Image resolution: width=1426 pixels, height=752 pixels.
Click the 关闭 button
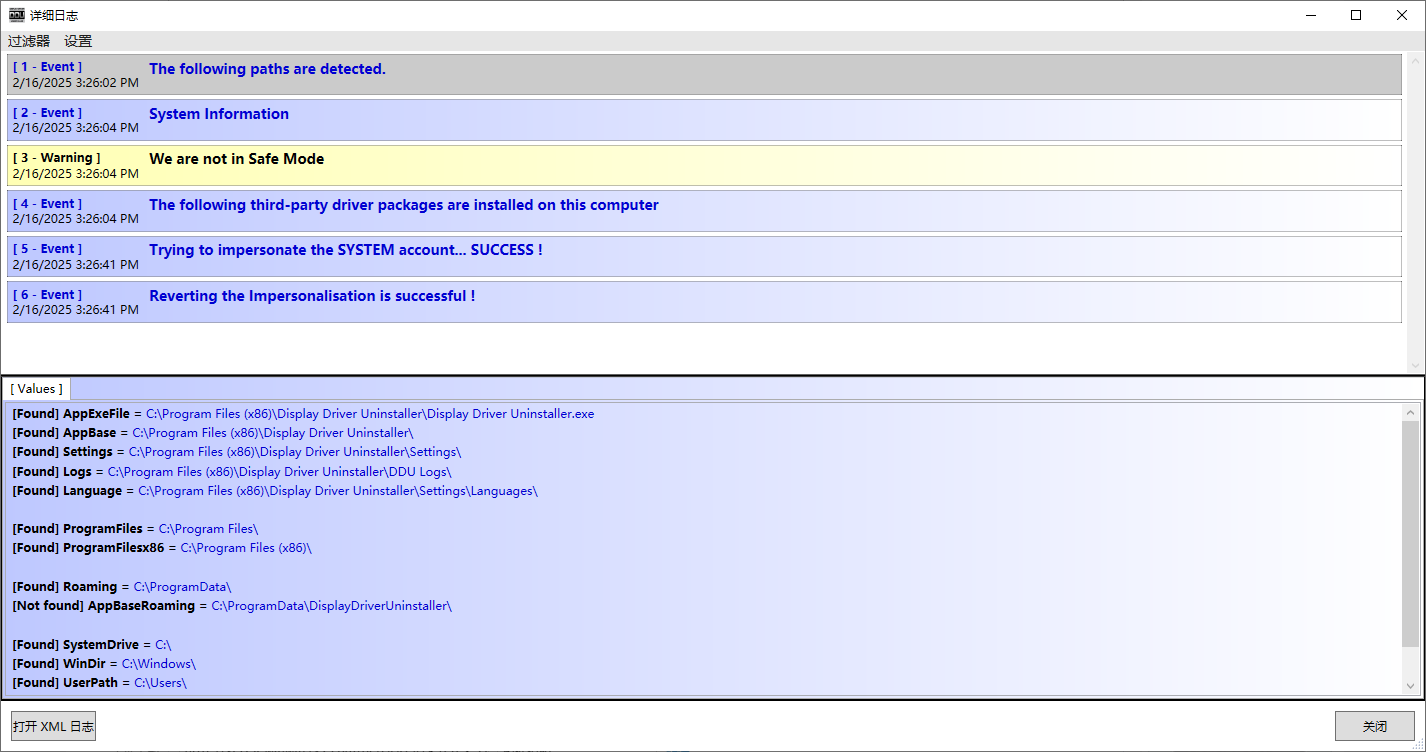click(1374, 726)
